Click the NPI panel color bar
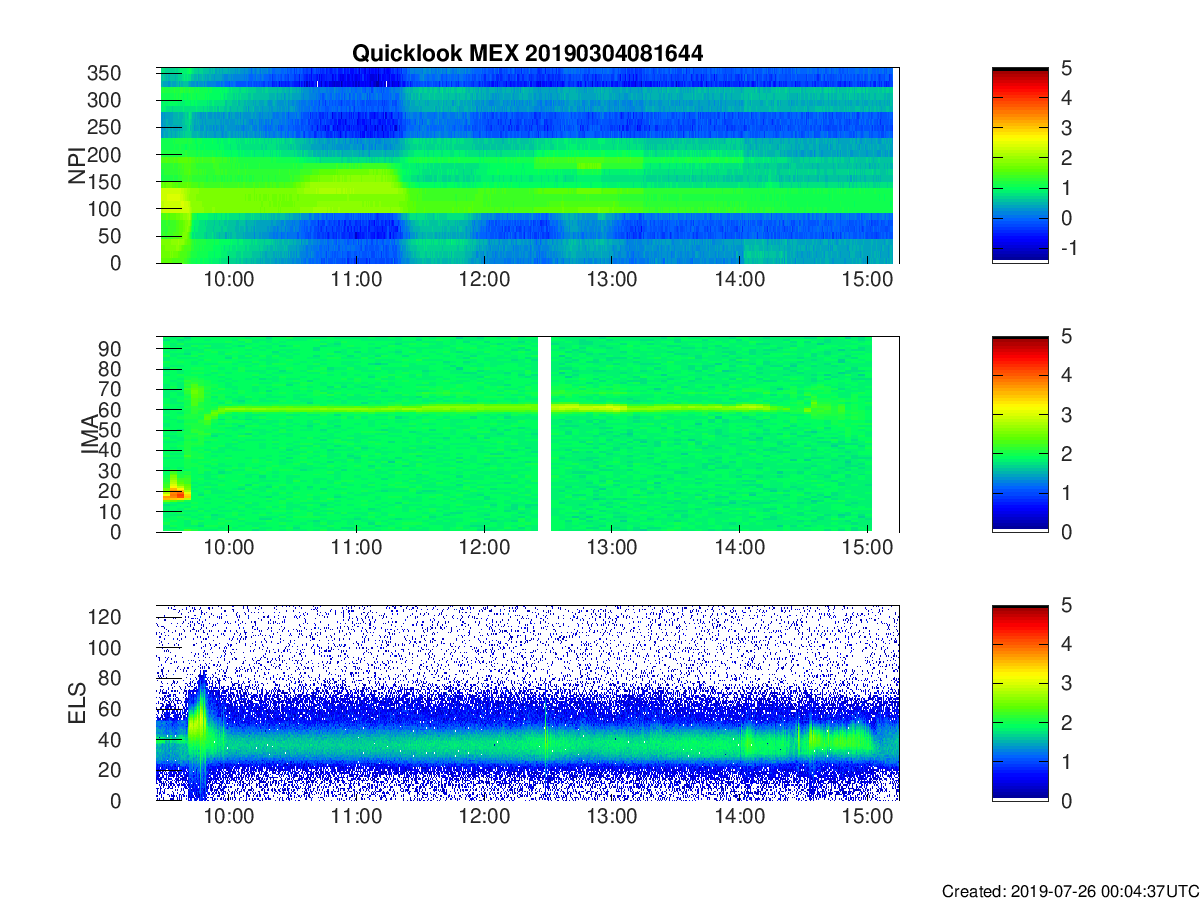1200x900 pixels. tap(1020, 165)
